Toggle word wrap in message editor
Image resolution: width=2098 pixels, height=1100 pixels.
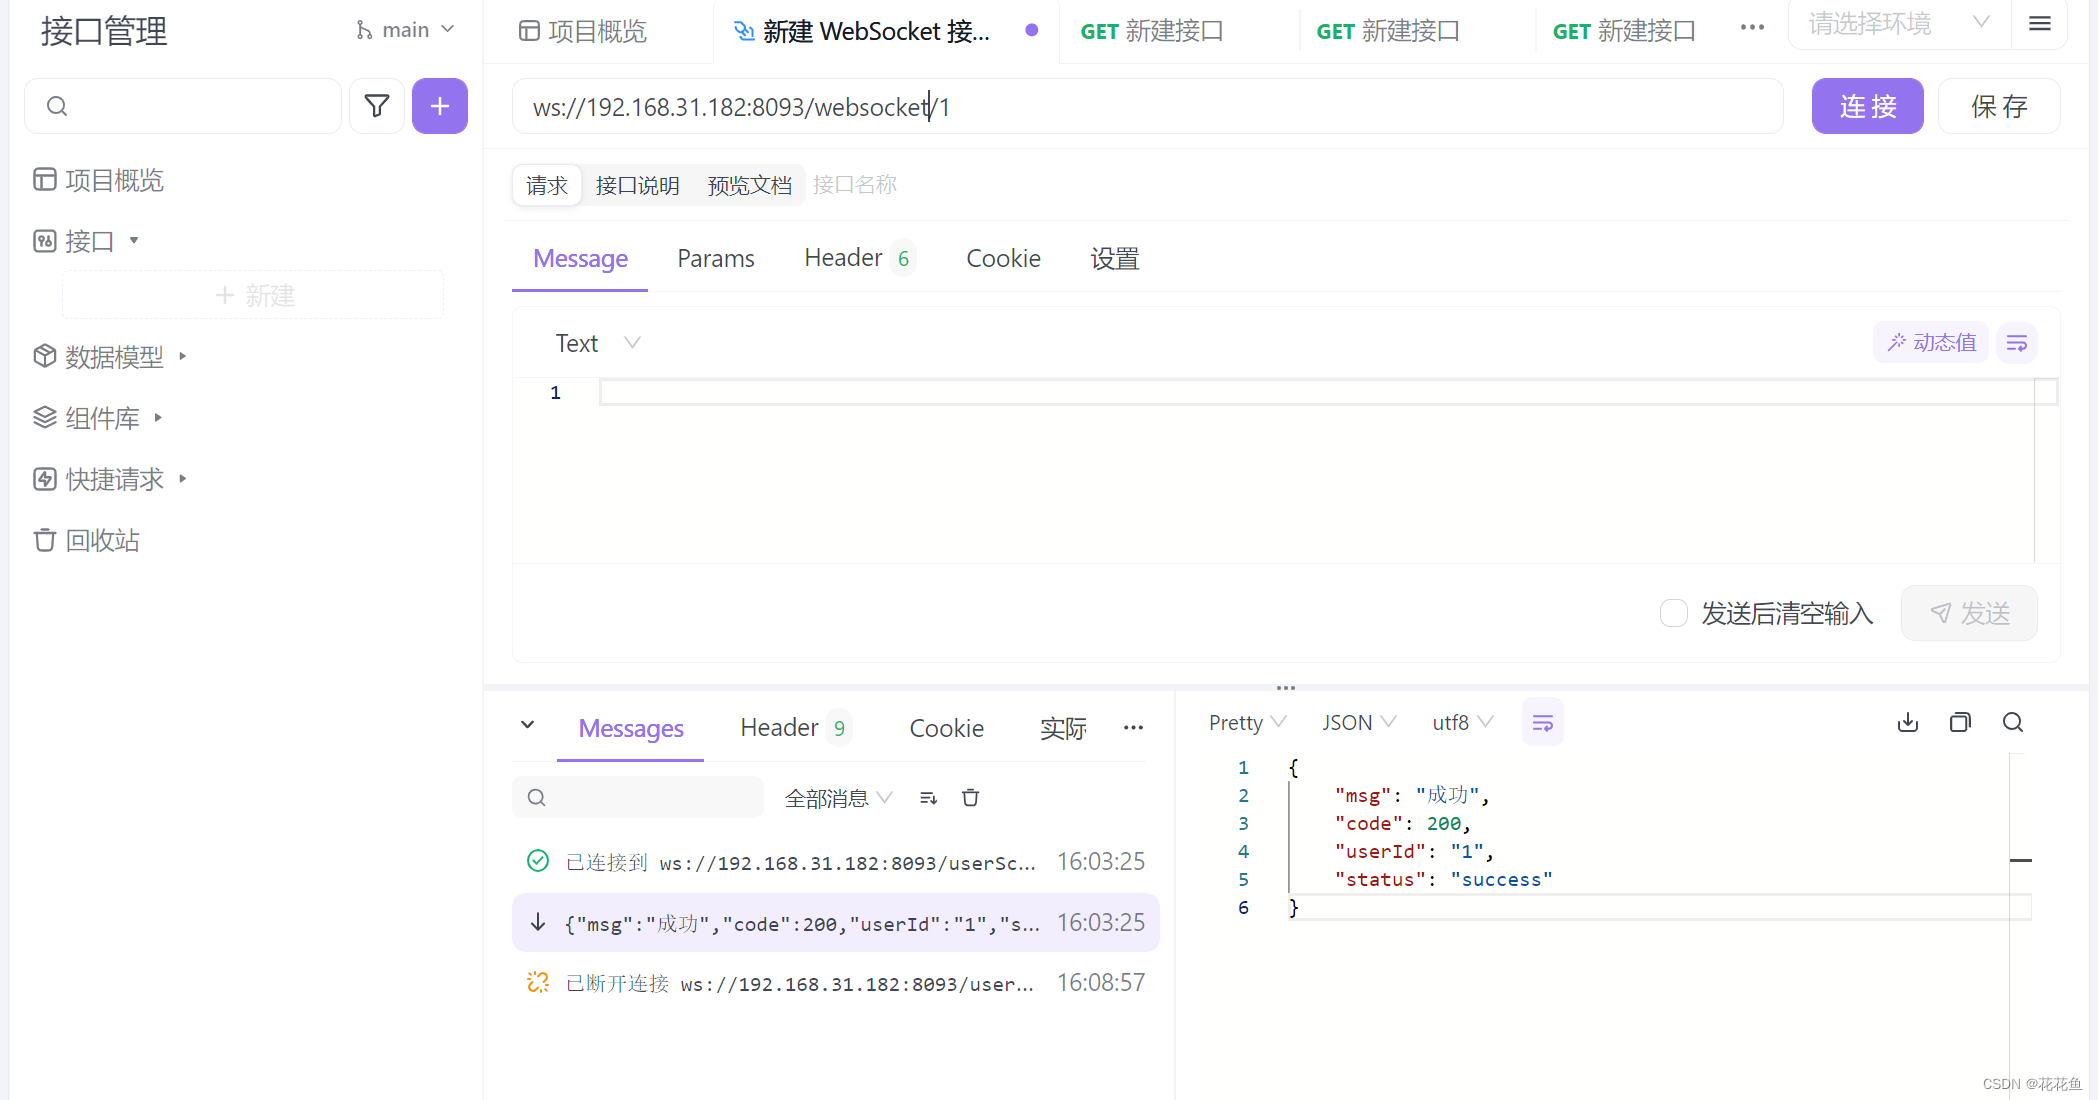(x=2017, y=344)
